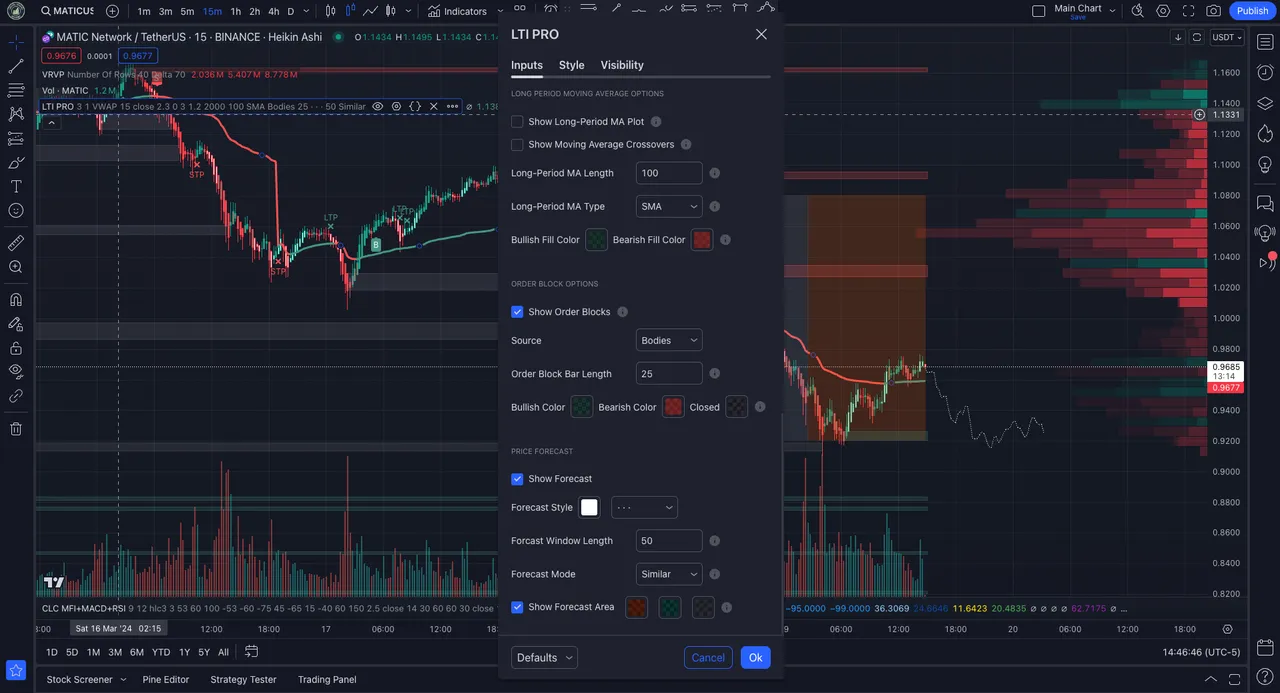The width and height of the screenshot is (1280, 693).
Task: Uncheck Show Order Blocks
Action: point(517,311)
